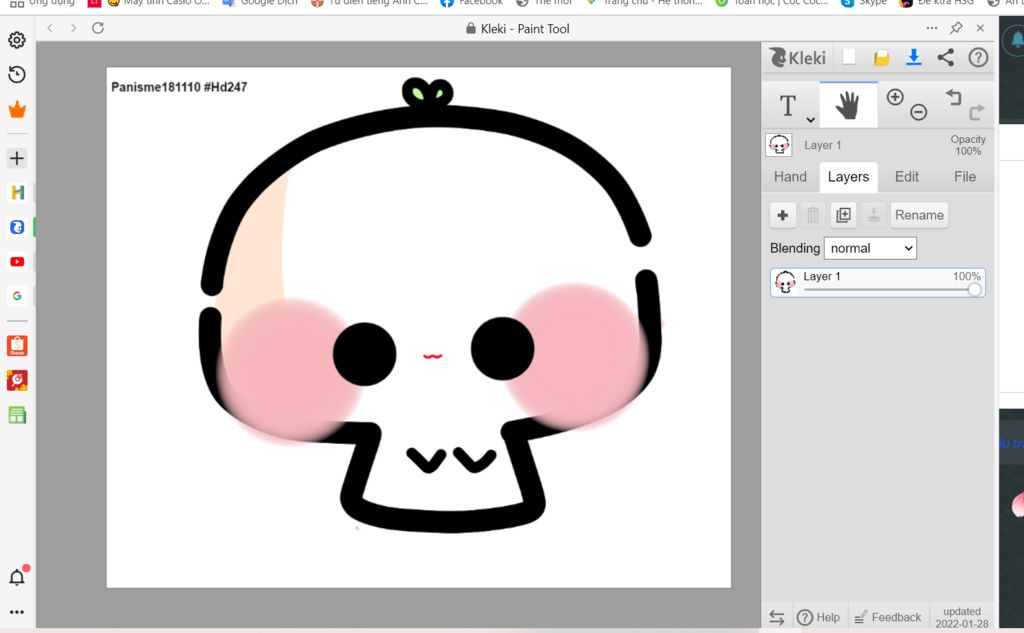Screen dimensions: 1024x633
Task: Zoom in with the plus magnifier
Action: (895, 97)
